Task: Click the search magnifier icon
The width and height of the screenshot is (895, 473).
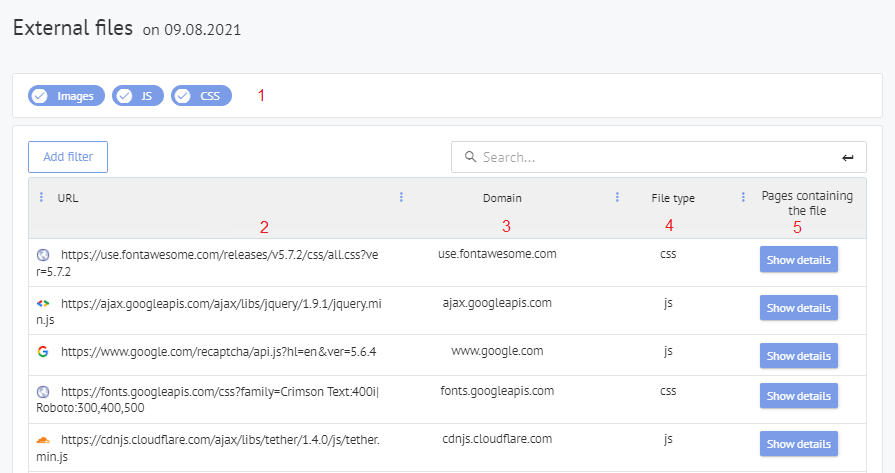Action: 470,157
